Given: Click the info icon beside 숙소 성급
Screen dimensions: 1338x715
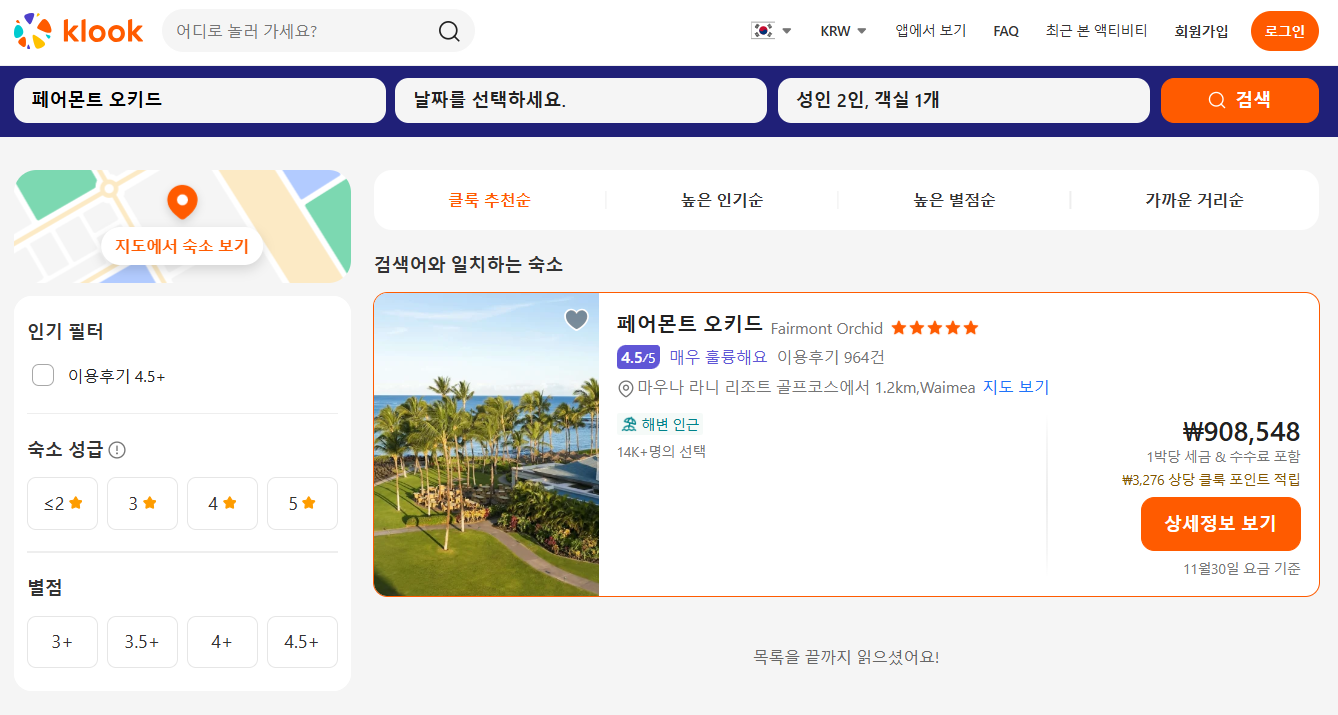Looking at the screenshot, I should tap(117, 450).
